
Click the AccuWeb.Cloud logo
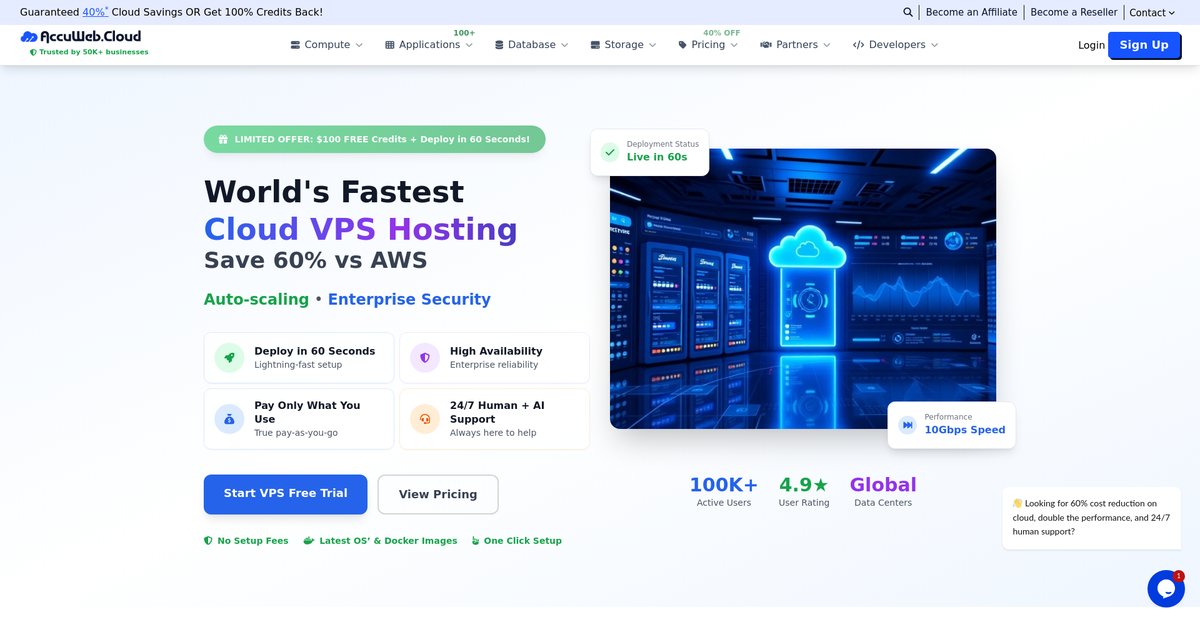(x=81, y=36)
